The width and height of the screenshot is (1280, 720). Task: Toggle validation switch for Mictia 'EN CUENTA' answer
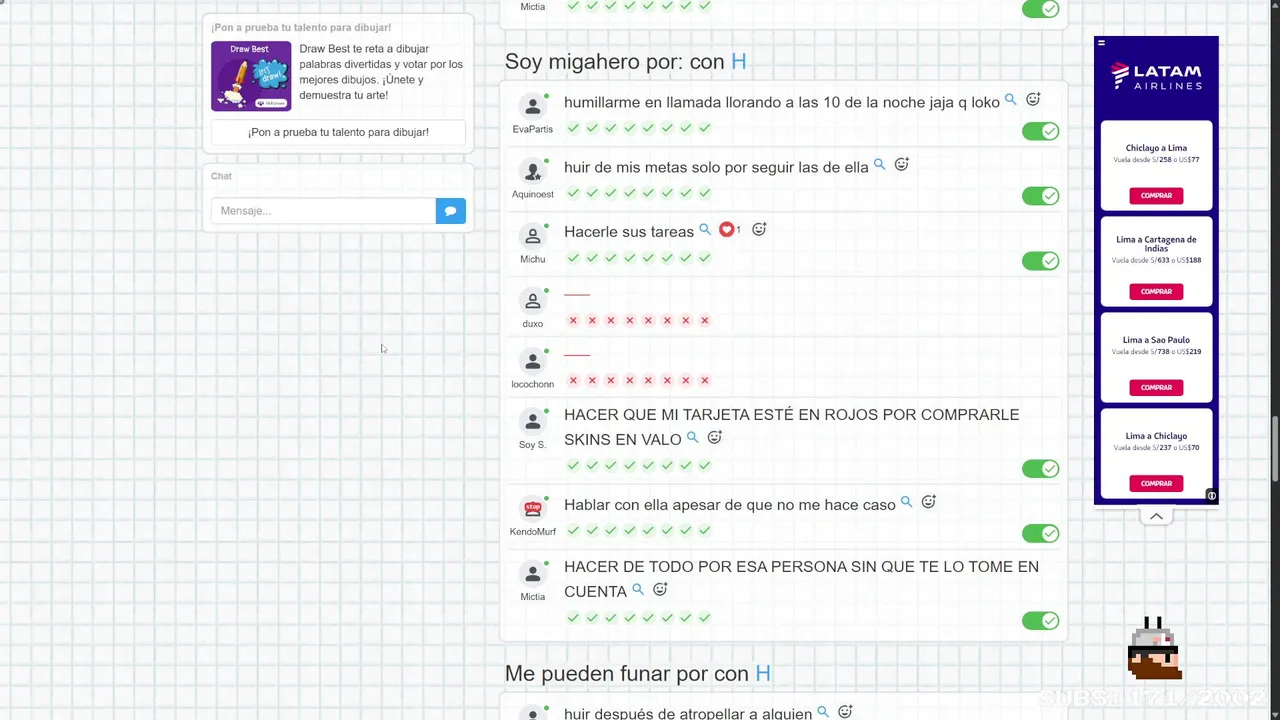pos(1040,621)
